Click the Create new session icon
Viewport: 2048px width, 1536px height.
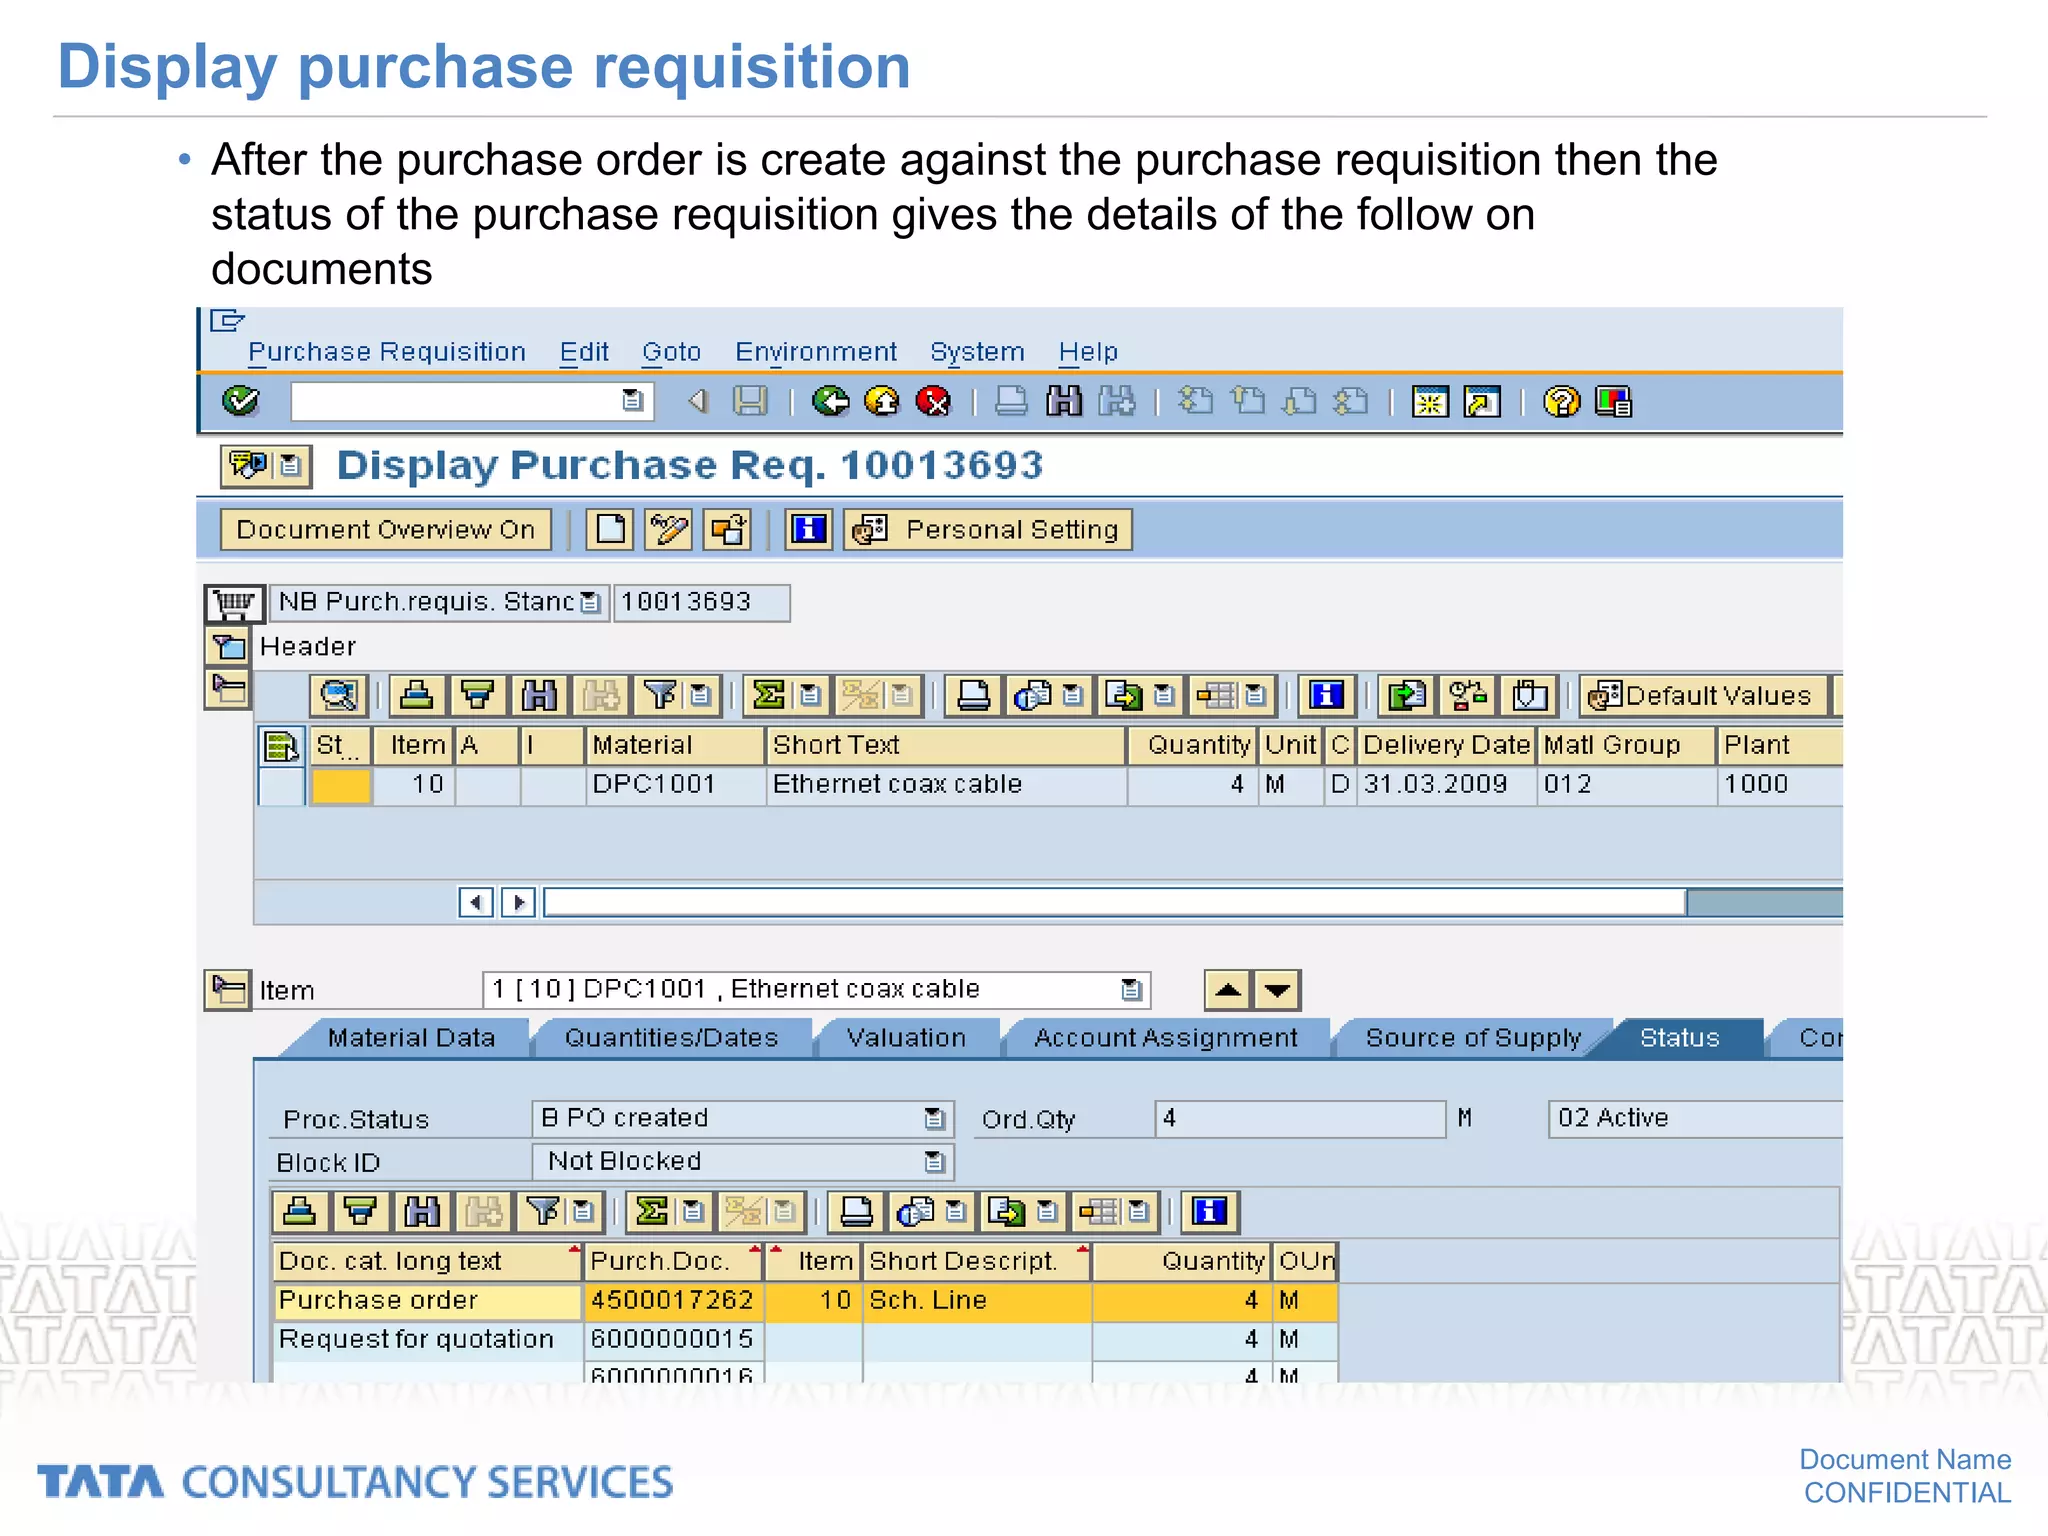click(1431, 401)
